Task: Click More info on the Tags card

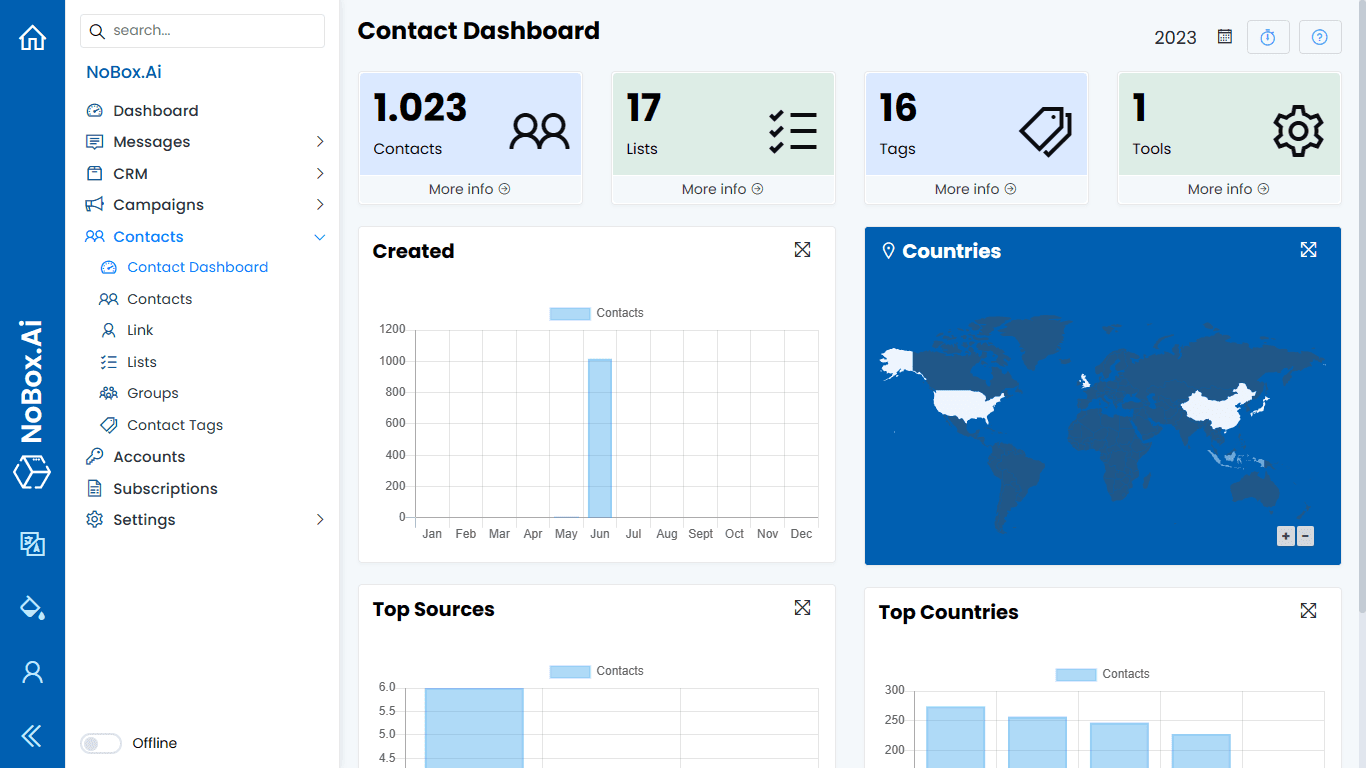Action: (x=975, y=188)
